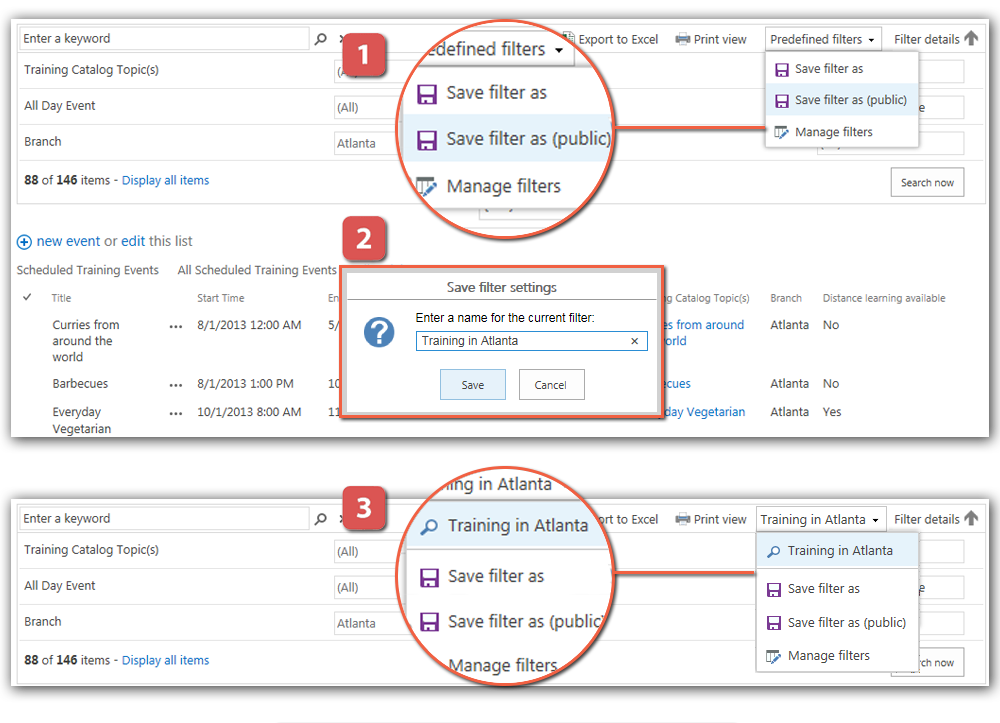Open the ellipsis menu for Curries from around the world
The width and height of the screenshot is (1000, 723).
point(176,326)
